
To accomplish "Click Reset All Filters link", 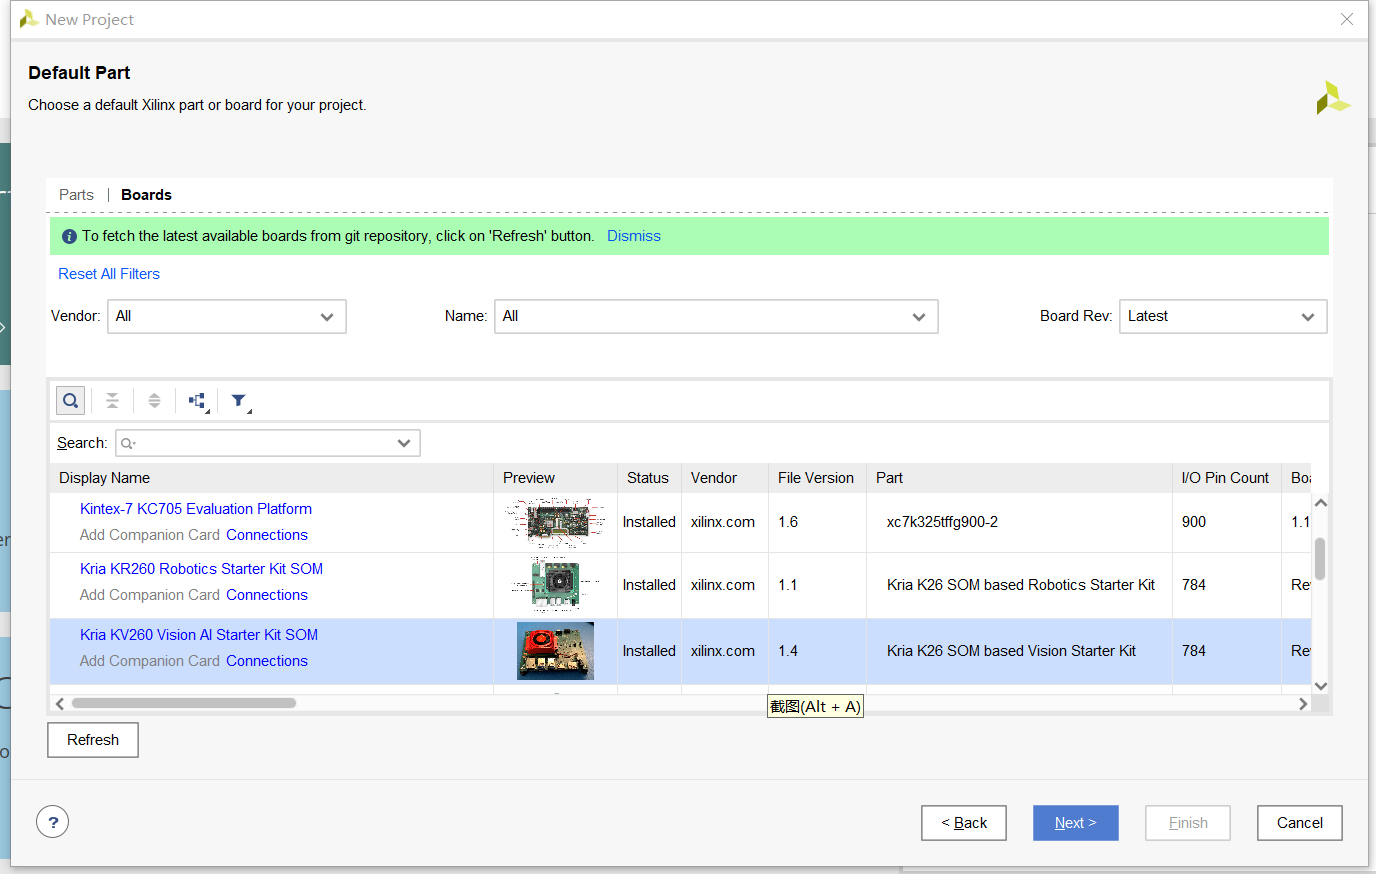I will click(x=109, y=274).
